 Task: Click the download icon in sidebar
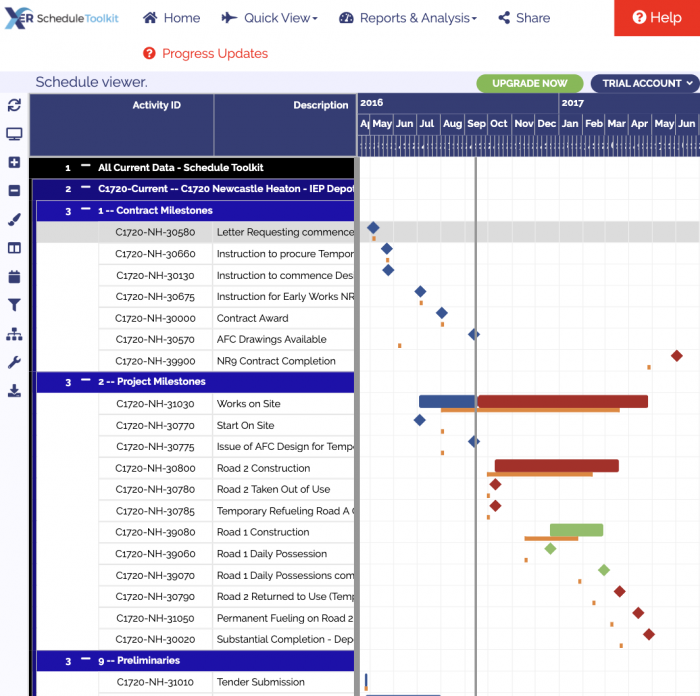coord(14,391)
